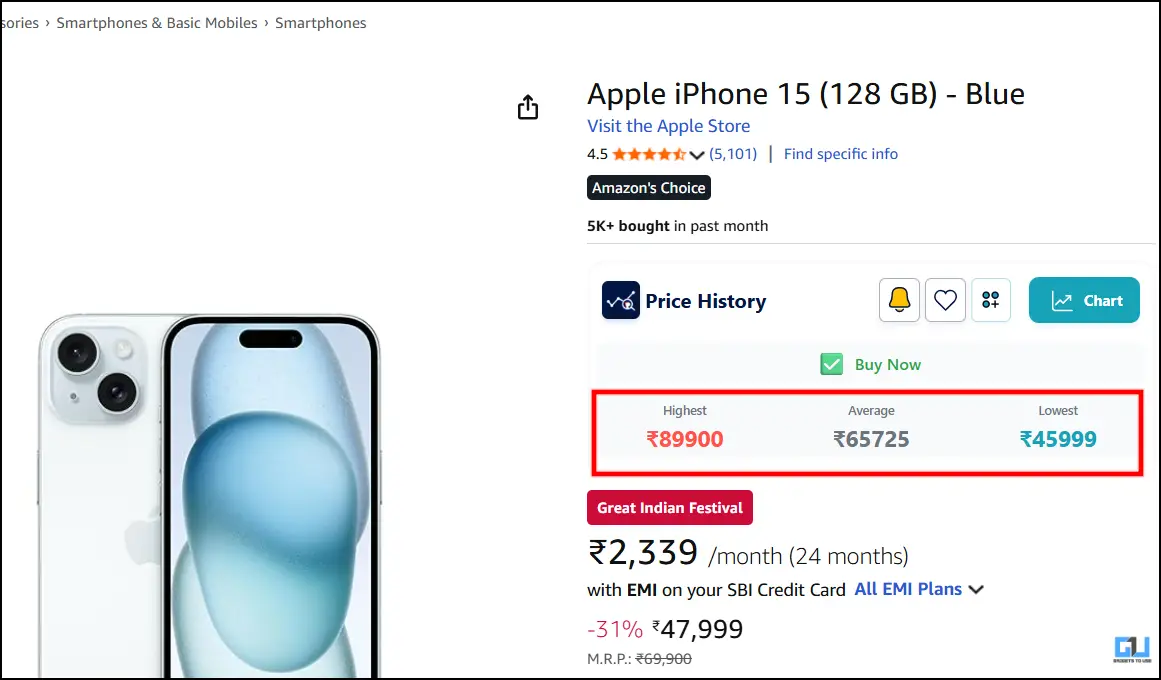Open Smartphones & Basic Mobiles breadcrumb
The width and height of the screenshot is (1161, 680).
pos(157,22)
